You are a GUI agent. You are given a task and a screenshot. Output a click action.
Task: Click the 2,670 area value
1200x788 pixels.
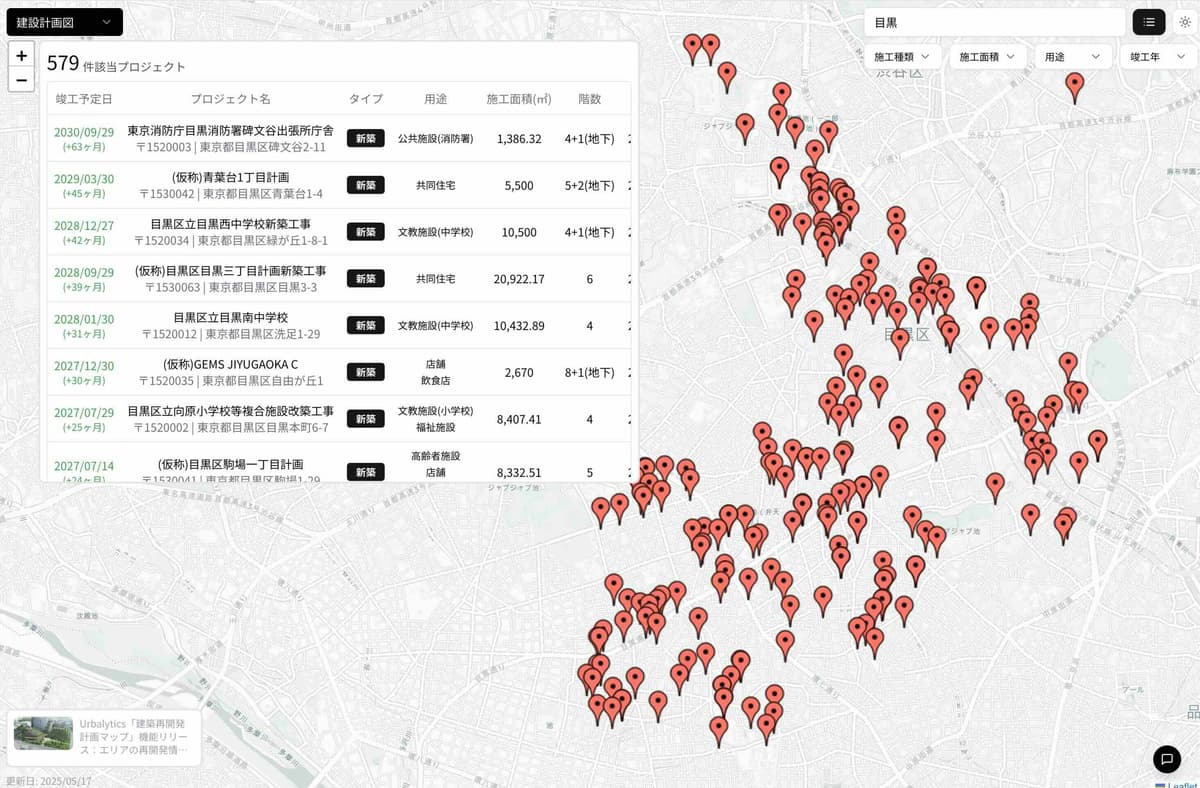pyautogui.click(x=519, y=372)
